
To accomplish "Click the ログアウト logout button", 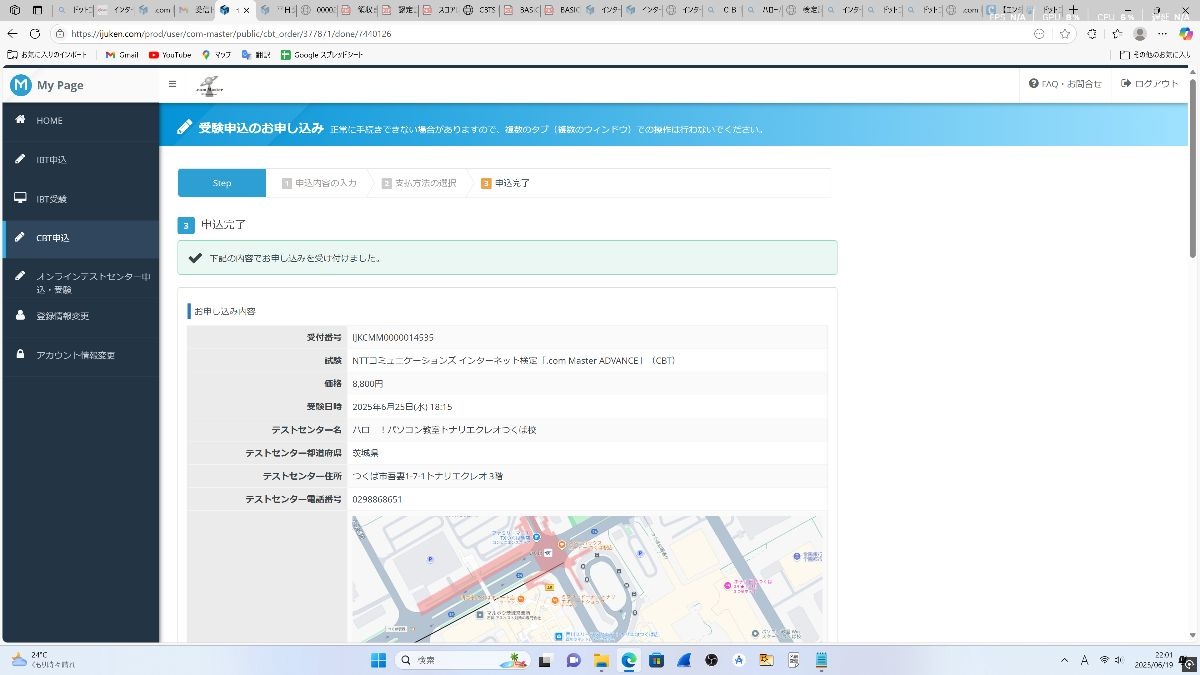I will pyautogui.click(x=1150, y=84).
